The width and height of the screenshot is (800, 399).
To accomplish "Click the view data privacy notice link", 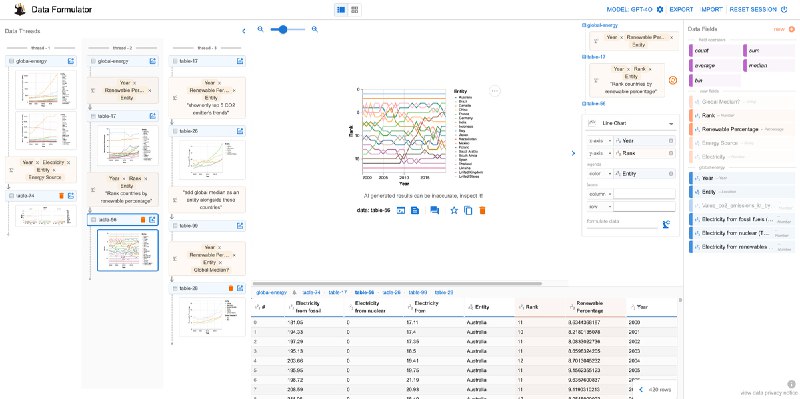I will 769,393.
